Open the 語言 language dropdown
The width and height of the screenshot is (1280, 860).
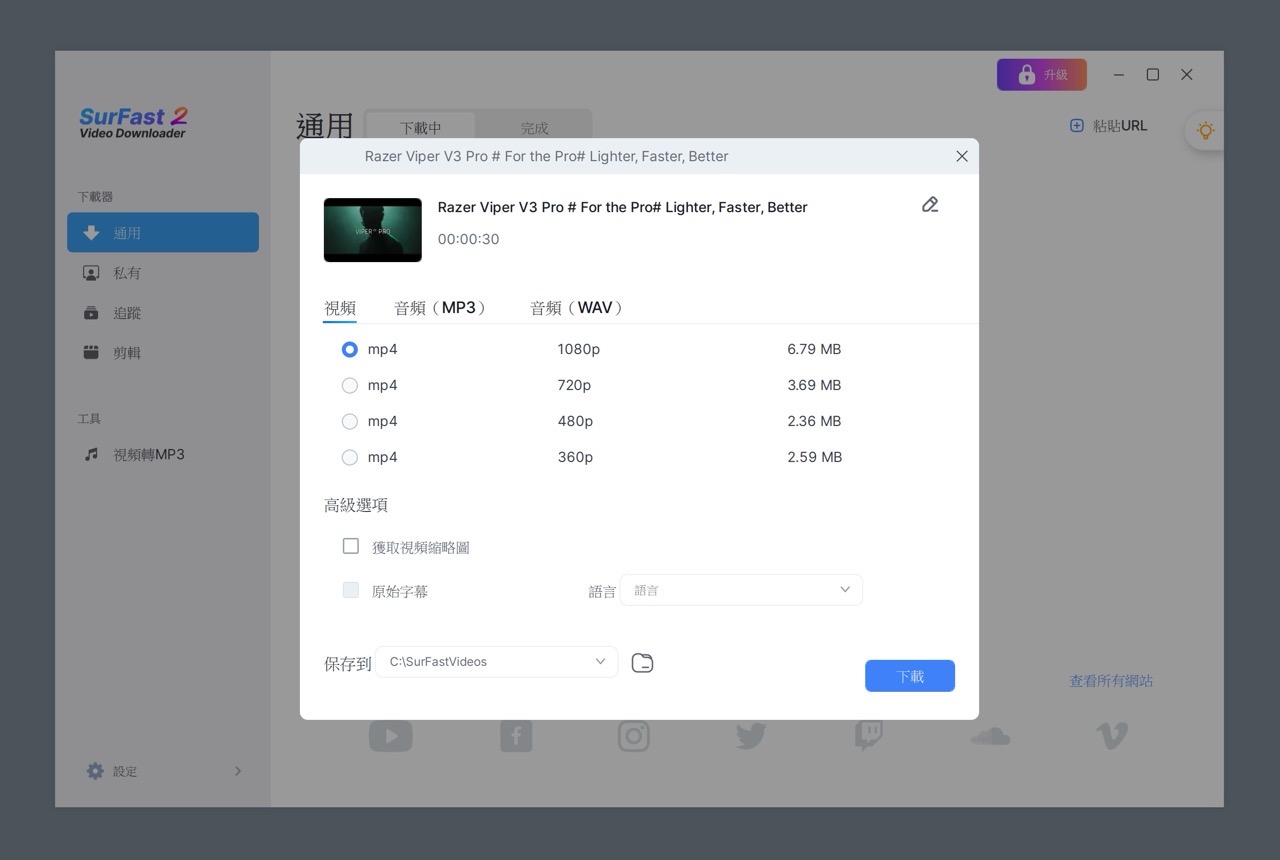[x=741, y=590]
